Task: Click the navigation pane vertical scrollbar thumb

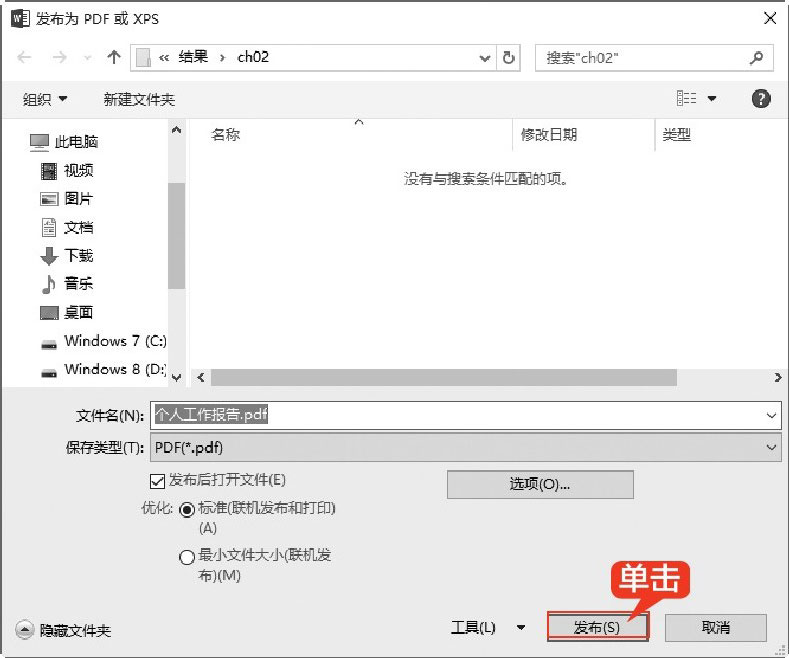Action: [176, 236]
